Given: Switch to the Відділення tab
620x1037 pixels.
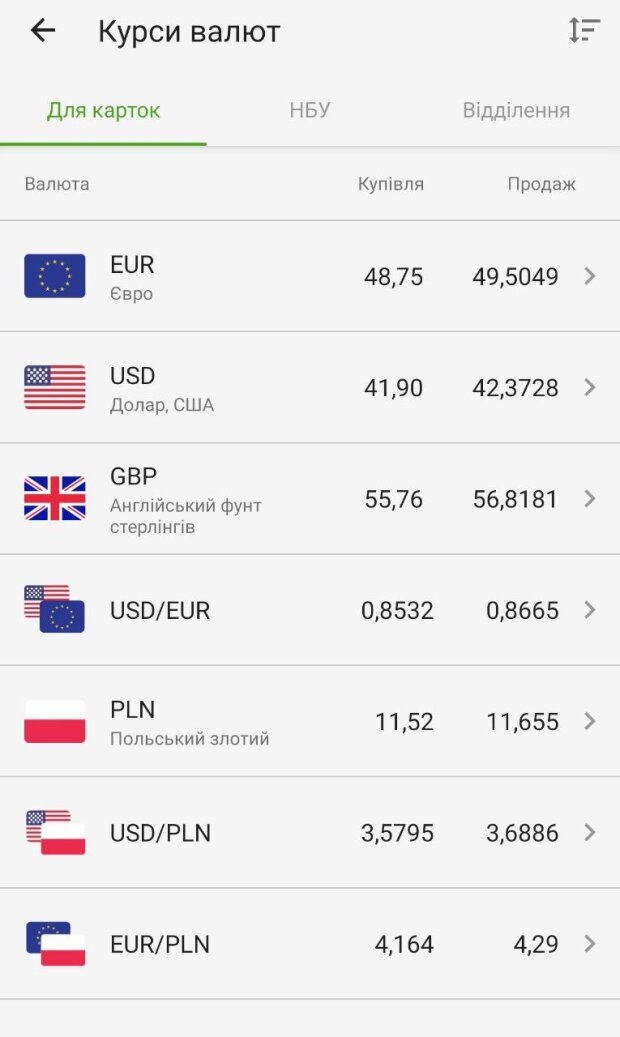Looking at the screenshot, I should 516,110.
